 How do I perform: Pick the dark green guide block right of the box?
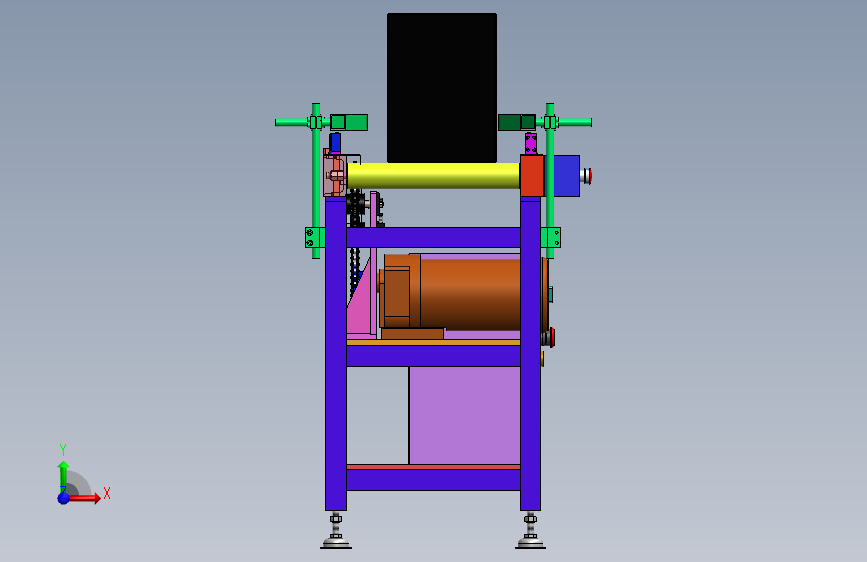point(517,122)
